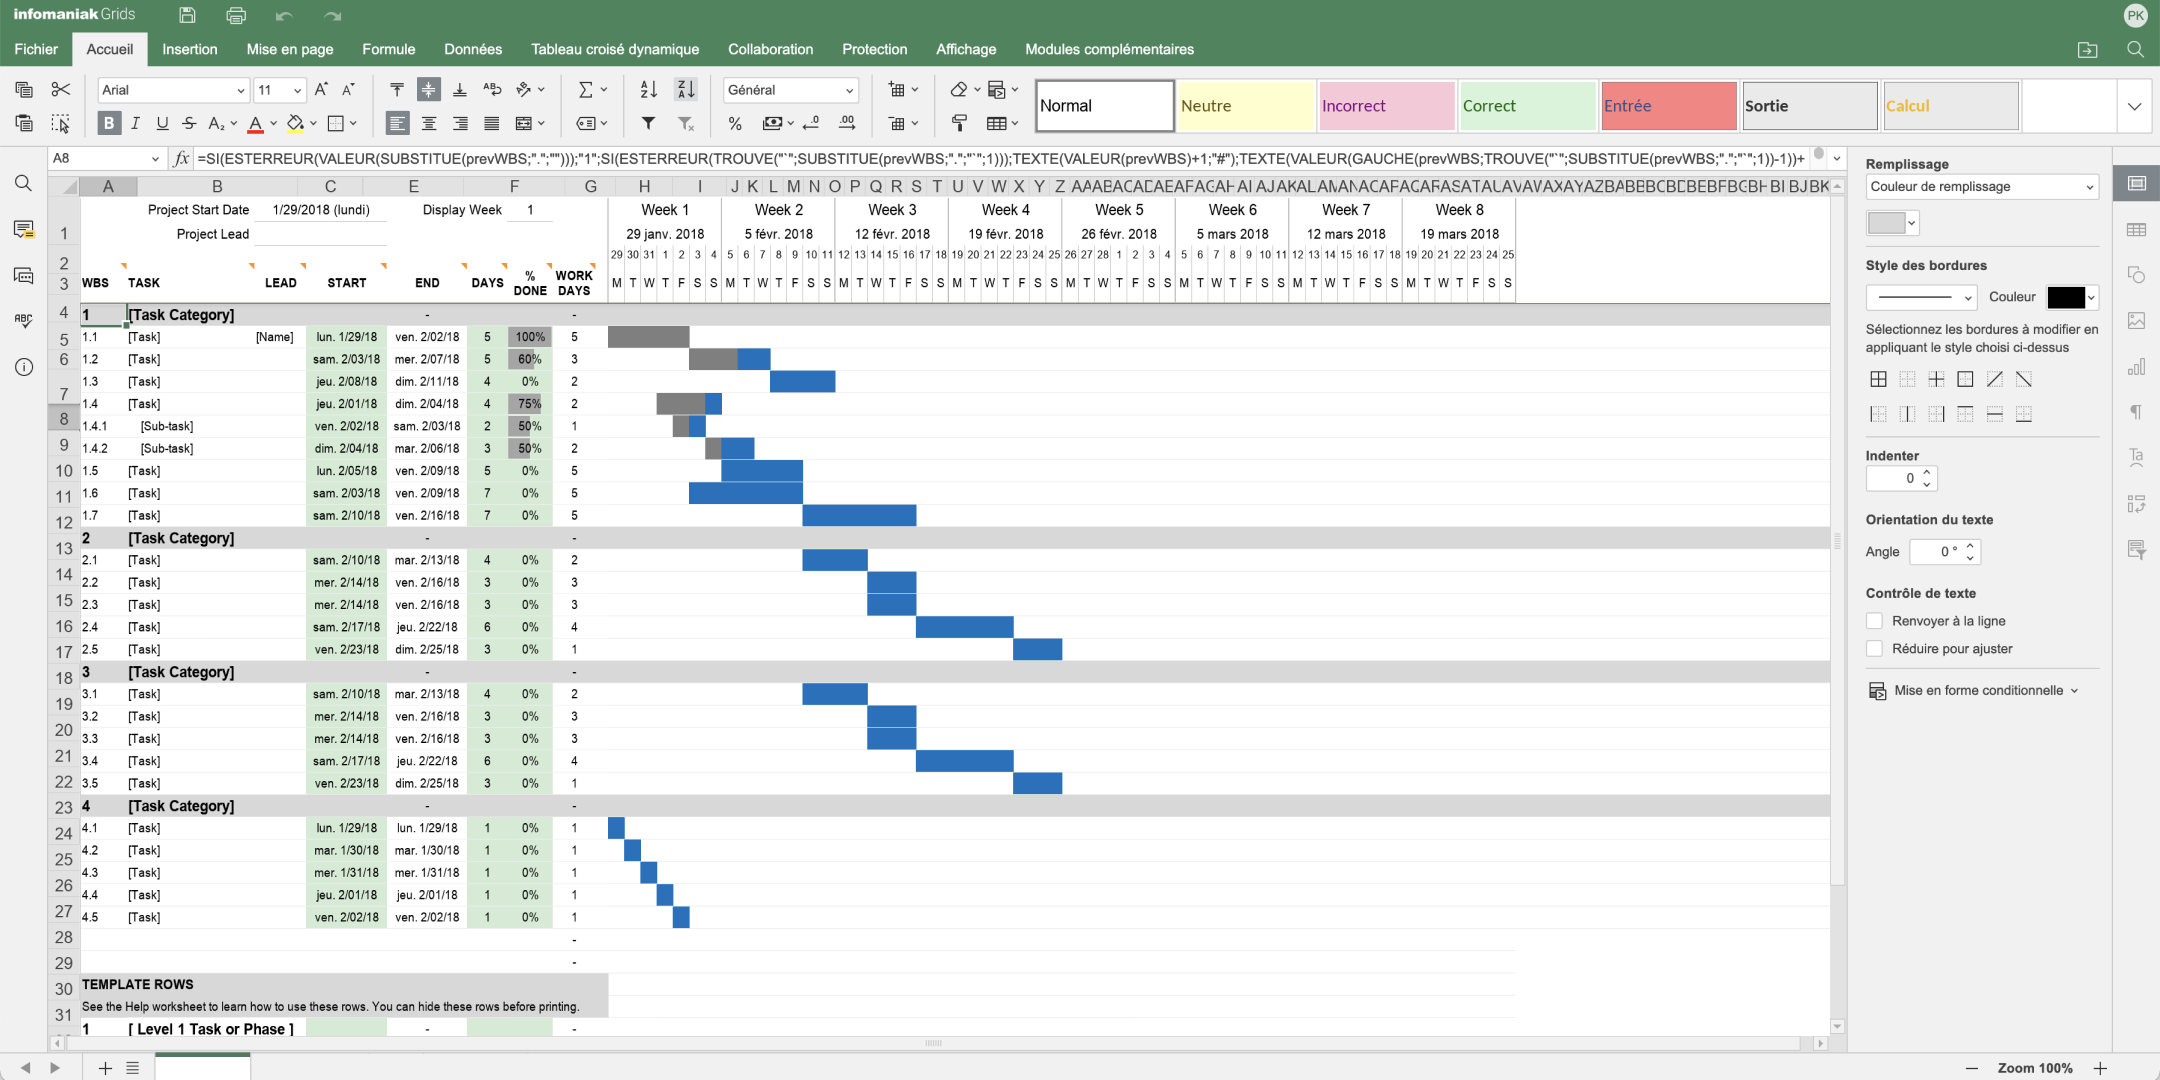Viewport: 2160px width, 1080px height.
Task: Click the Print icon
Action: (236, 15)
